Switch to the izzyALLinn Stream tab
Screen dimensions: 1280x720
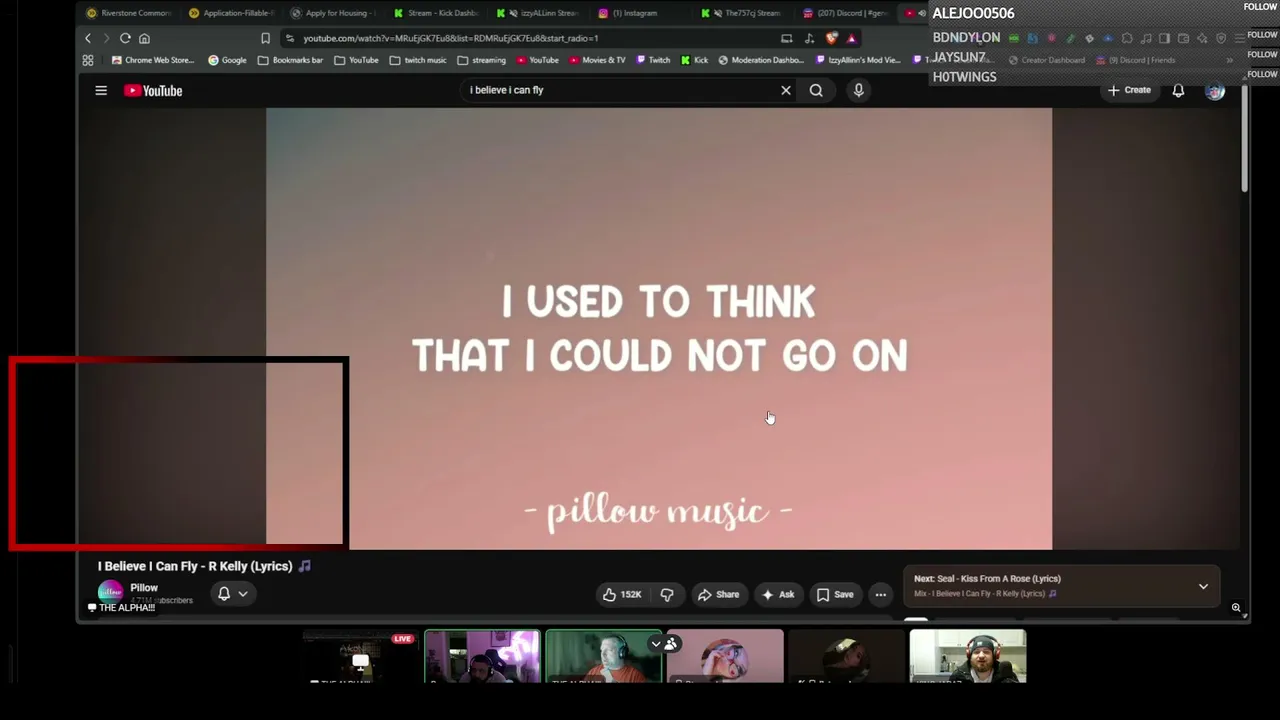point(537,13)
